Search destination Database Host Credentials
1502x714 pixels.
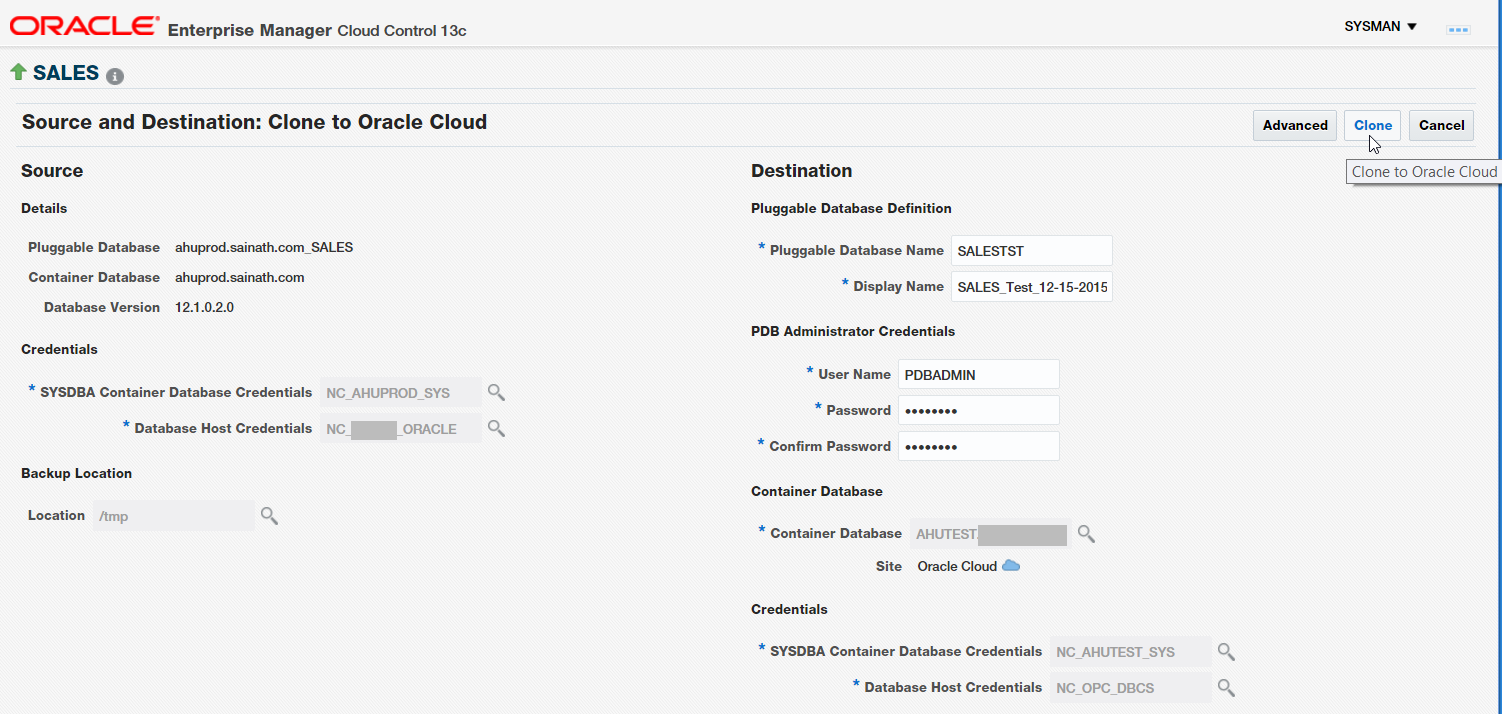point(1226,688)
